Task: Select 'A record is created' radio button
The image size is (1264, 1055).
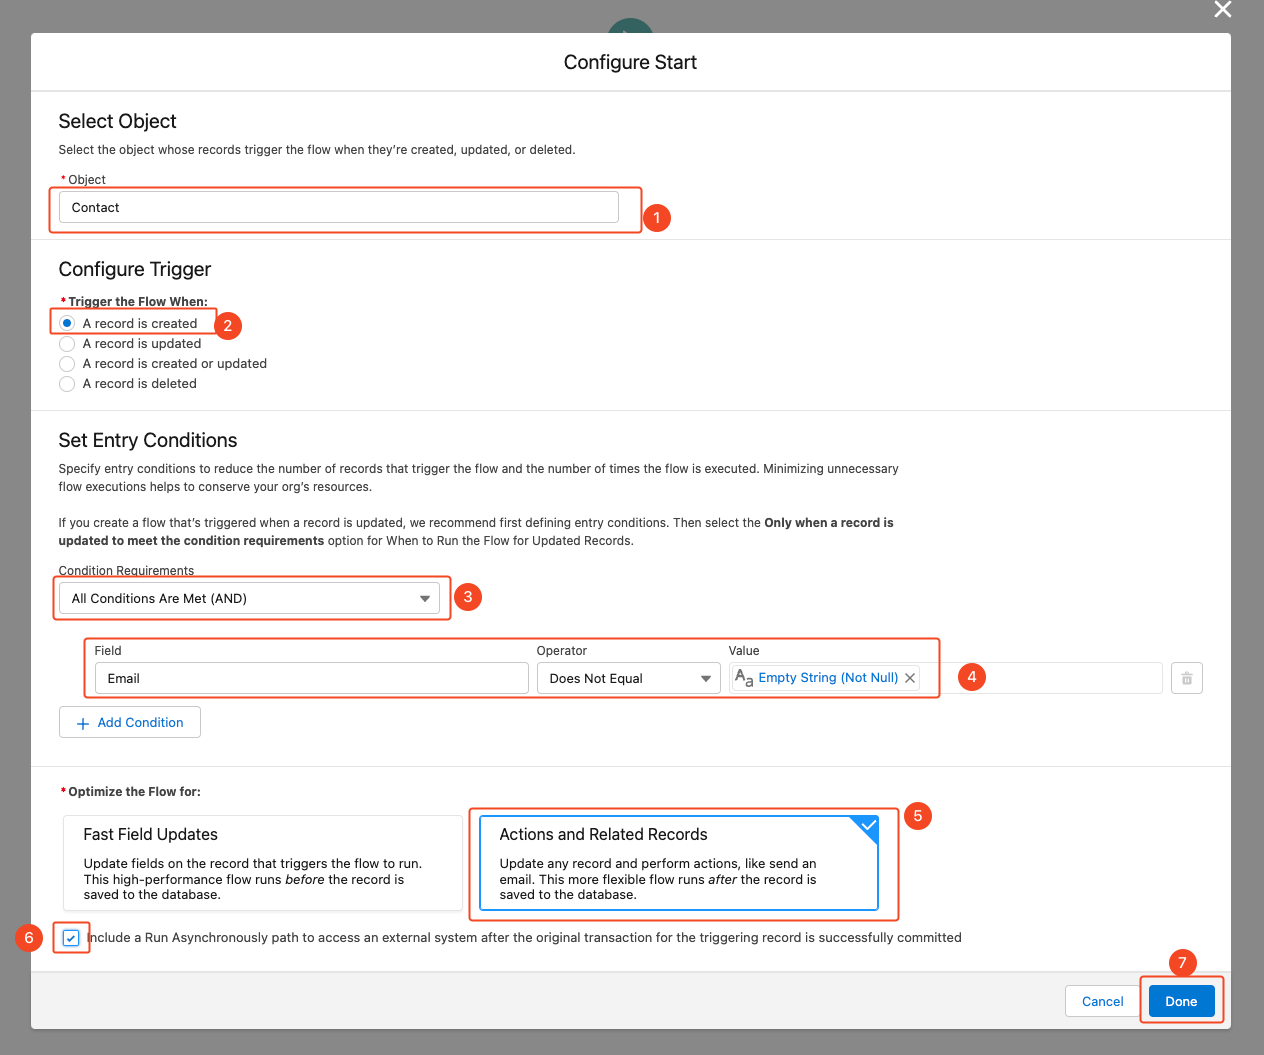Action: (x=67, y=323)
